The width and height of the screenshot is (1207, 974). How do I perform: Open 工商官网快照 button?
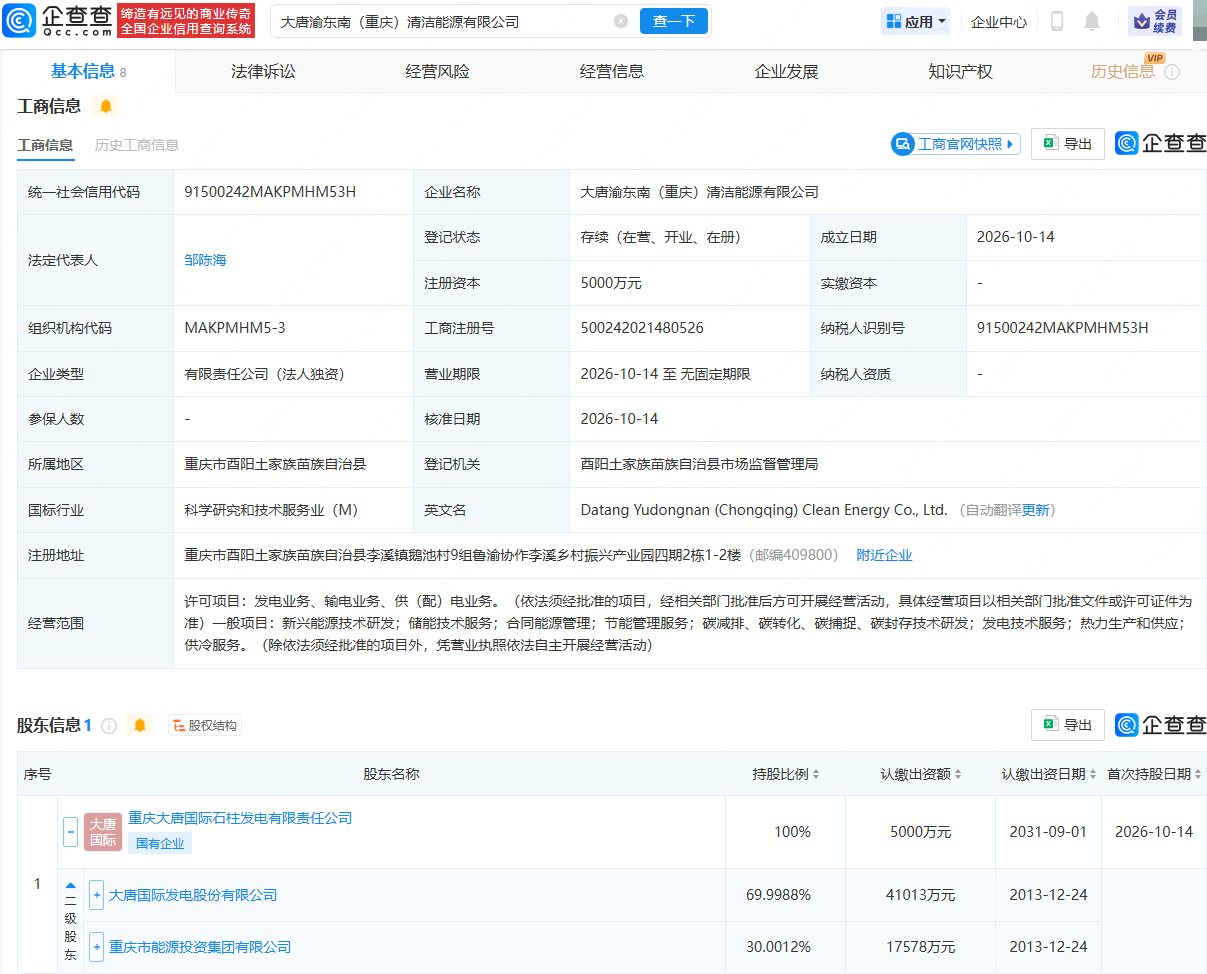[955, 144]
